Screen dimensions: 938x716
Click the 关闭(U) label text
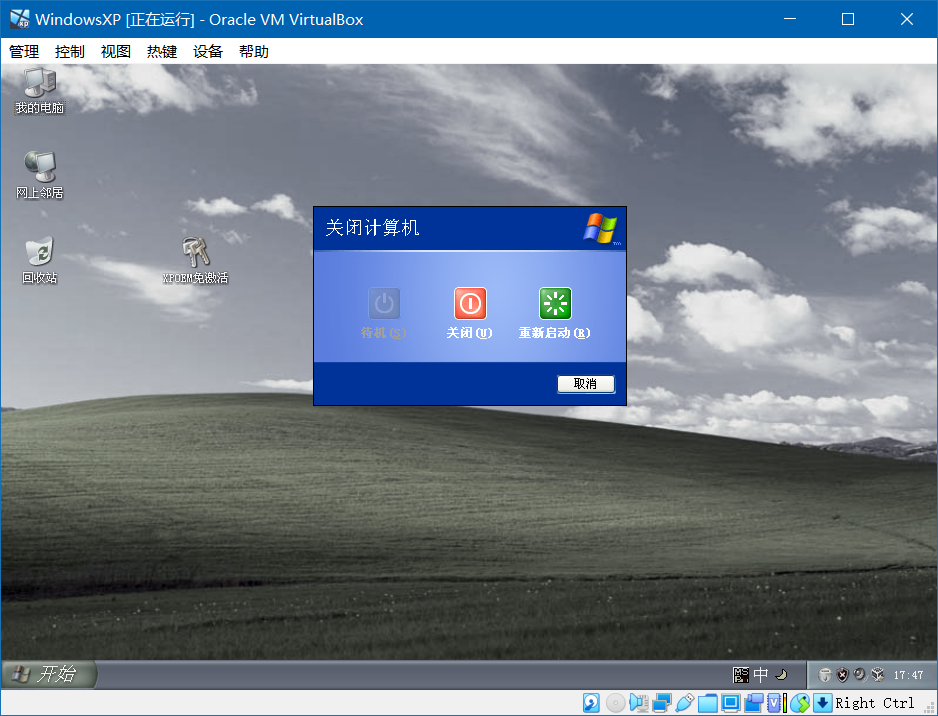point(470,333)
